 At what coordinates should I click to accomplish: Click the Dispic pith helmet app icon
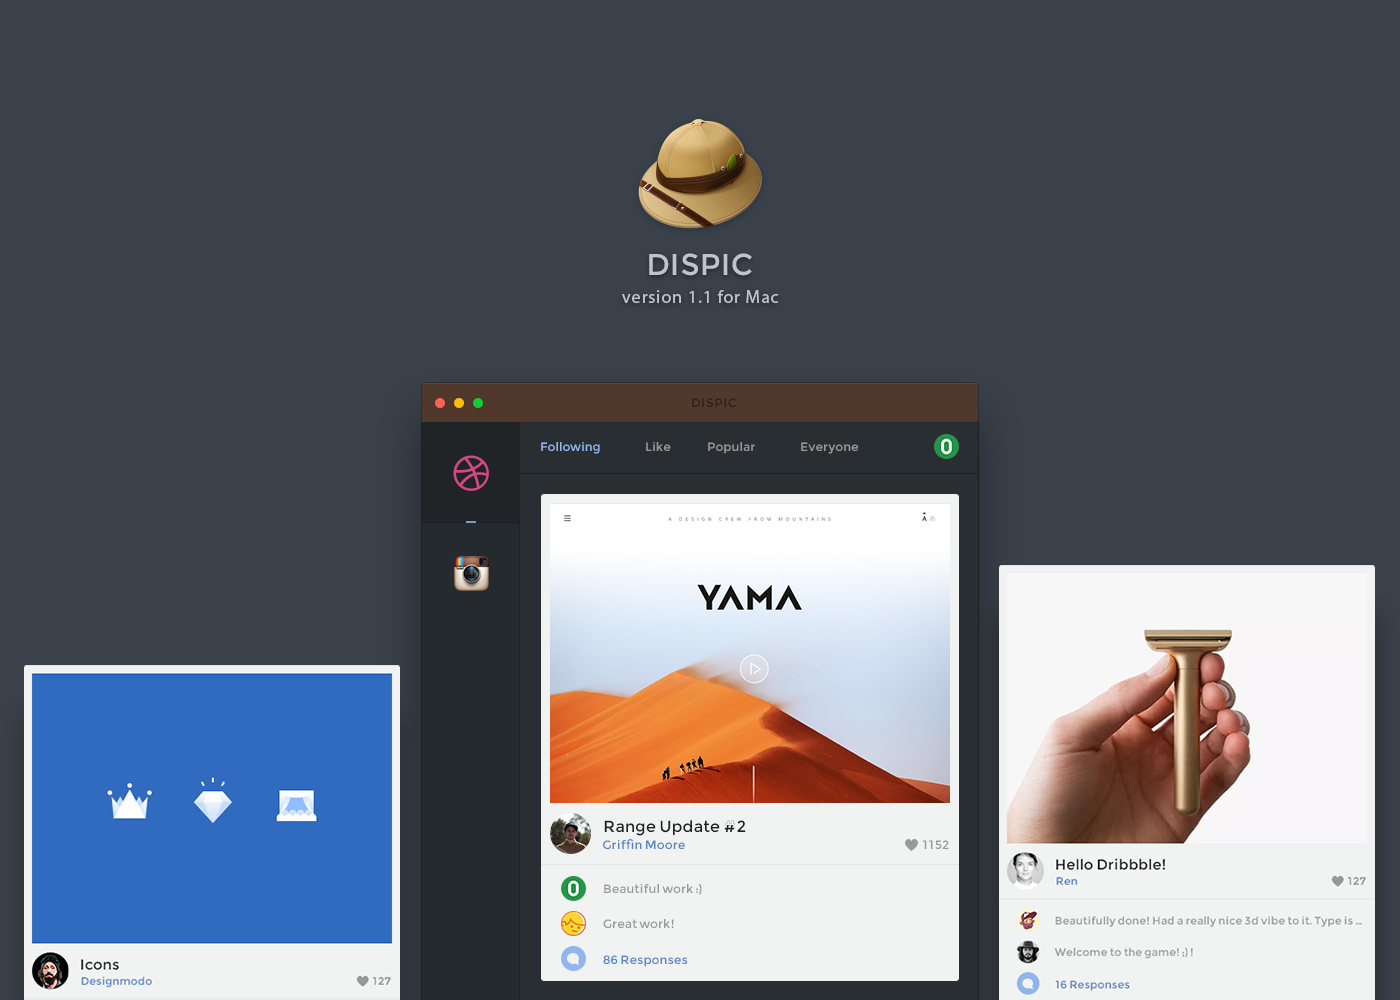[700, 174]
